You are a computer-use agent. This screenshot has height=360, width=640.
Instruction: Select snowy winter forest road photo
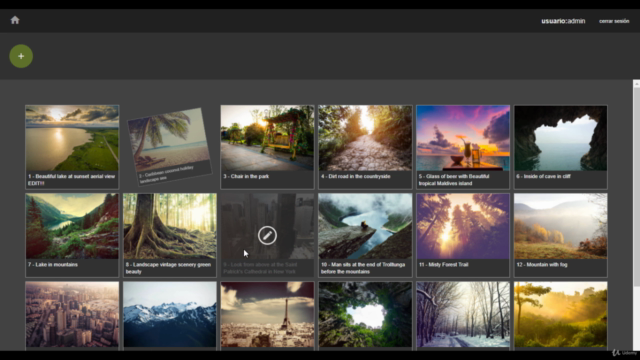[x=463, y=315]
